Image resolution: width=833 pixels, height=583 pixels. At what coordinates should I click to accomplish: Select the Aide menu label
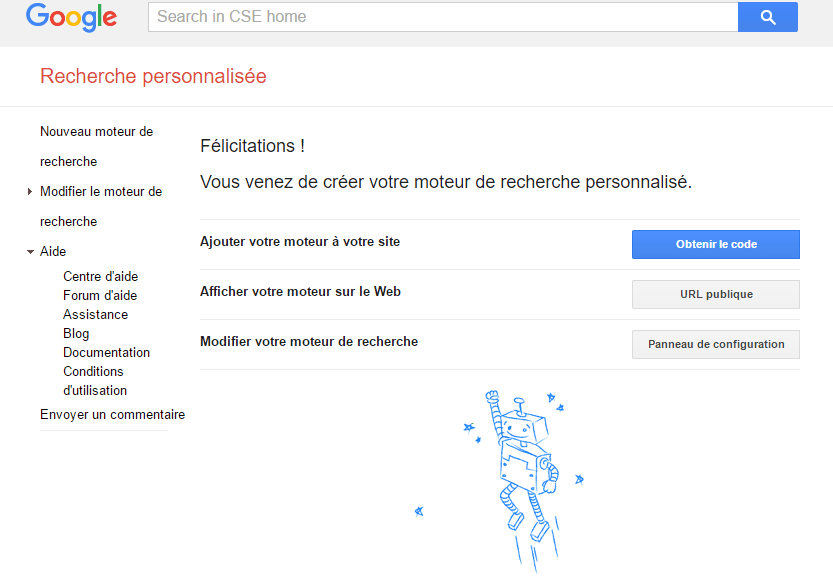pos(53,251)
